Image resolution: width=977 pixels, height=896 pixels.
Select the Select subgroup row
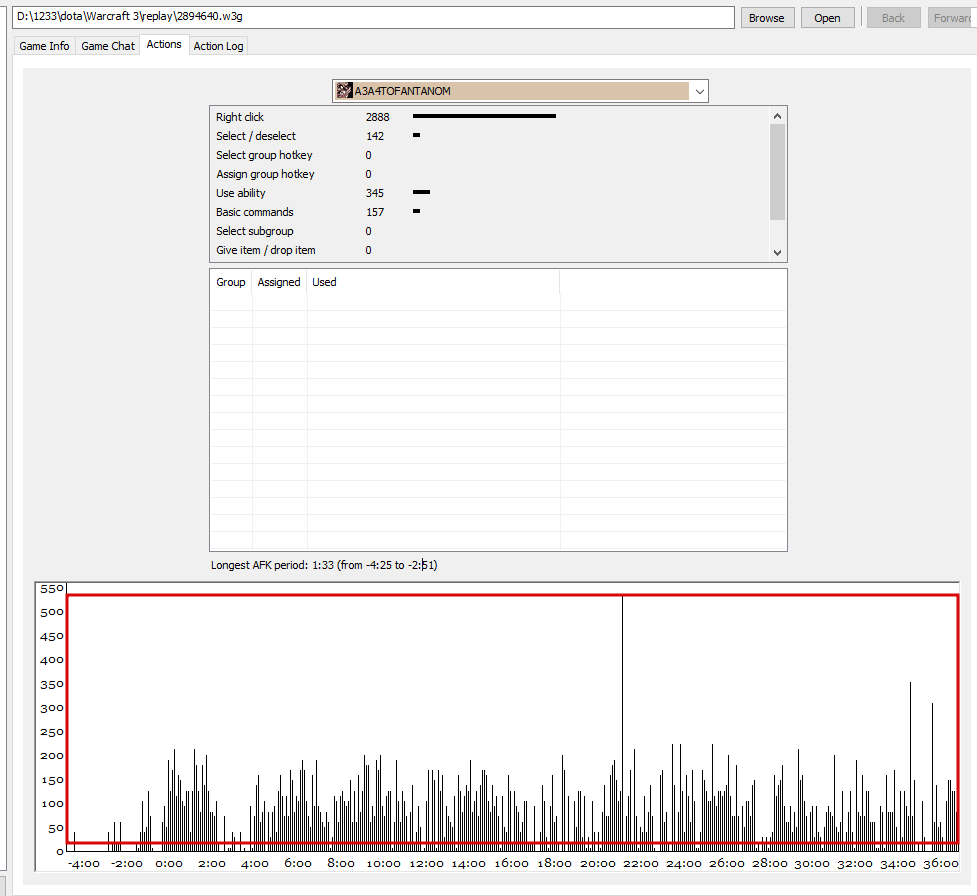pos(489,231)
